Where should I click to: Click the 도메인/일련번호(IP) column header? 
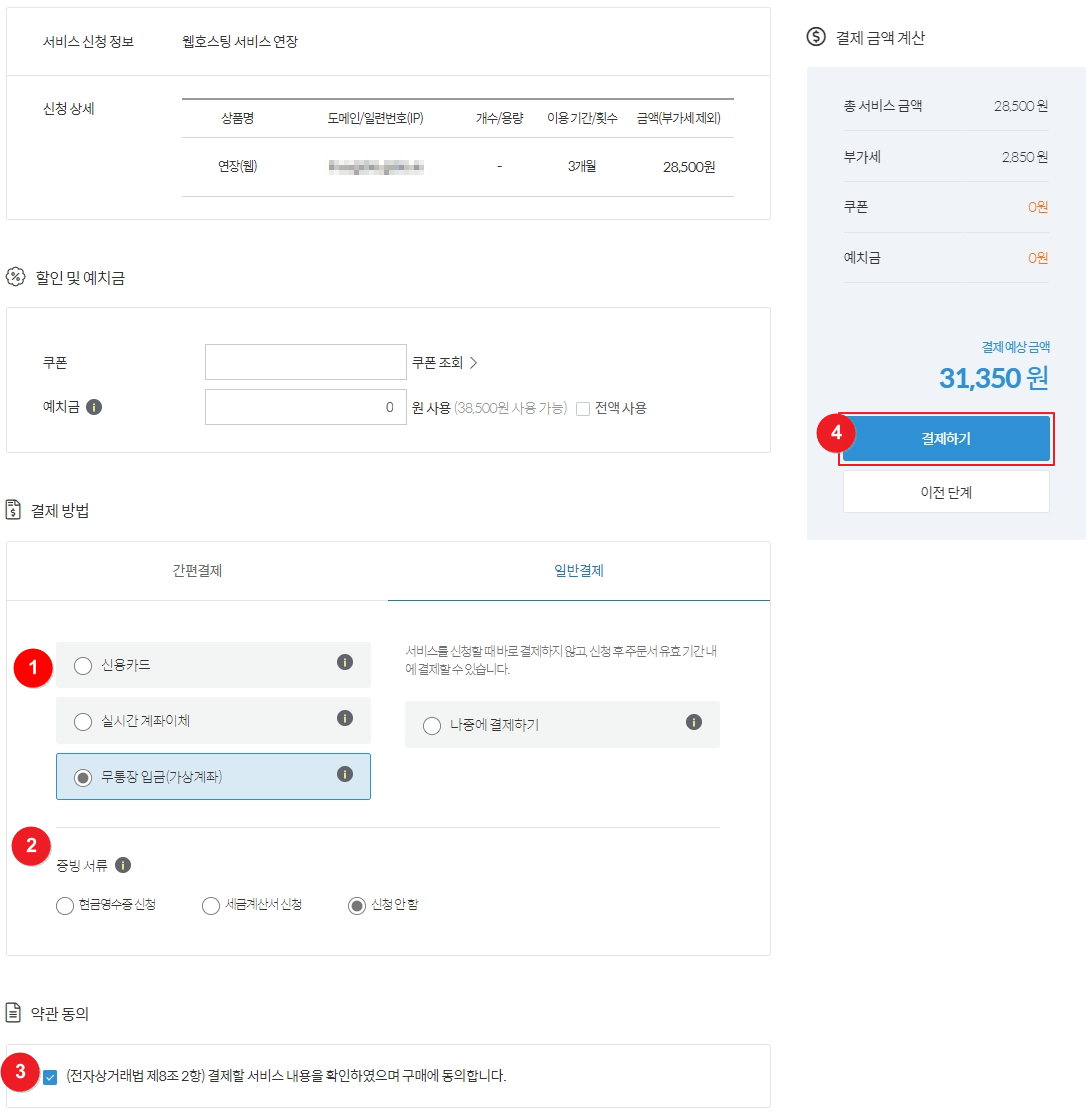375,118
